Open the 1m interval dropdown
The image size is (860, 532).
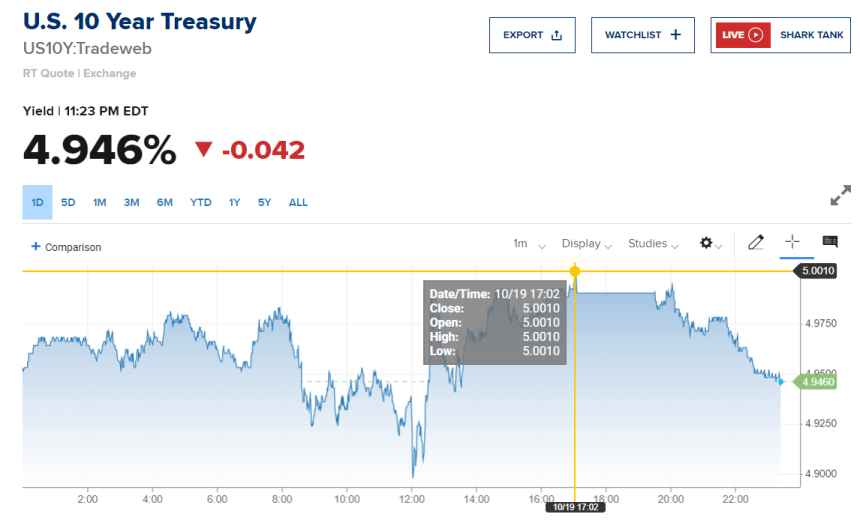click(529, 244)
